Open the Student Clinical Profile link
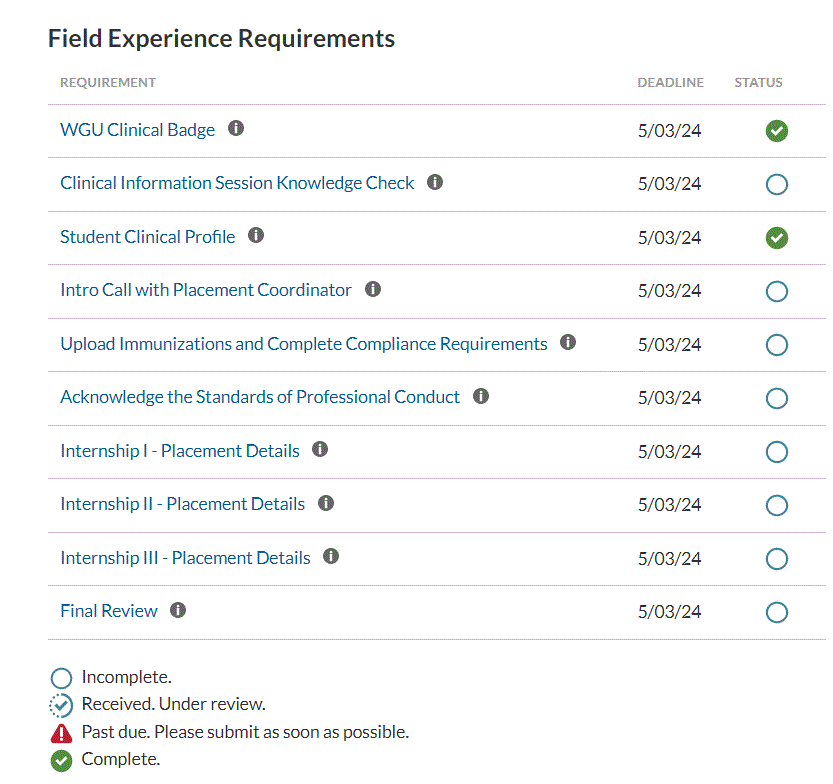833x784 pixels. tap(147, 237)
